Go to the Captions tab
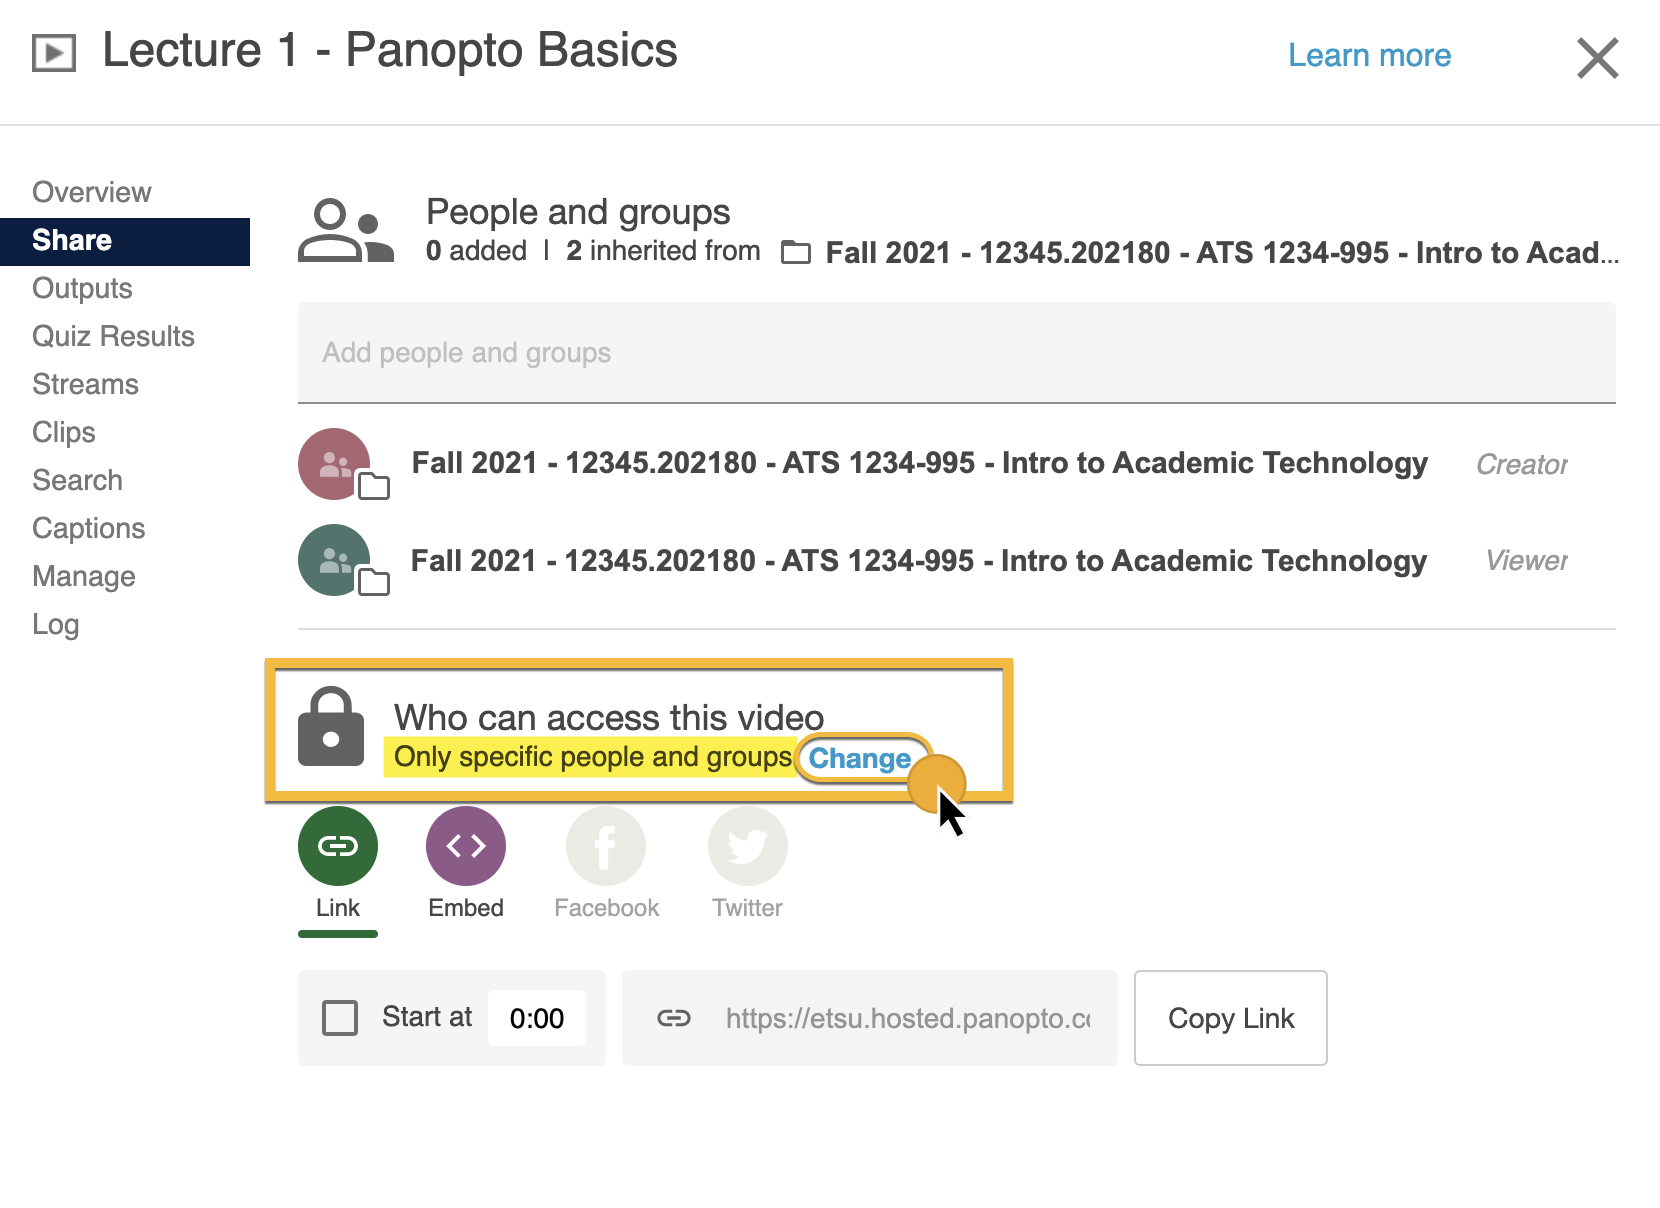The height and width of the screenshot is (1208, 1660). click(88, 528)
